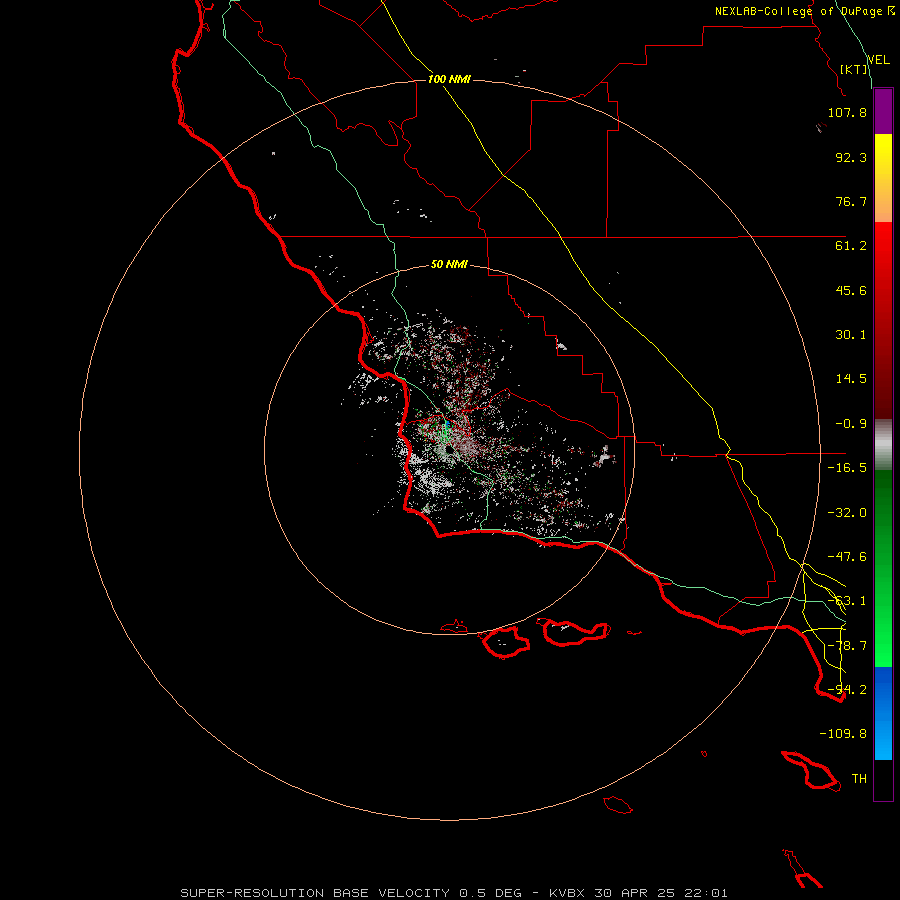
Task: Click the yellow-orange segment of the color bar
Action: click(883, 178)
